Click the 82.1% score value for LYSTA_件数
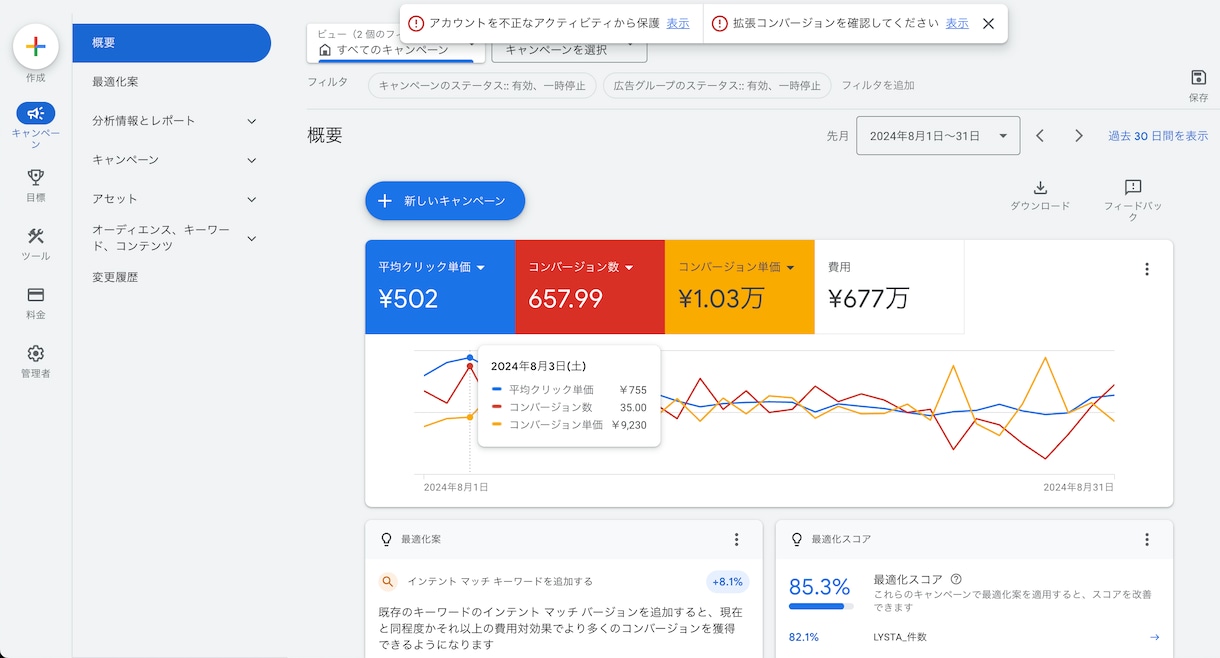Viewport: 1220px width, 658px height. coord(804,637)
